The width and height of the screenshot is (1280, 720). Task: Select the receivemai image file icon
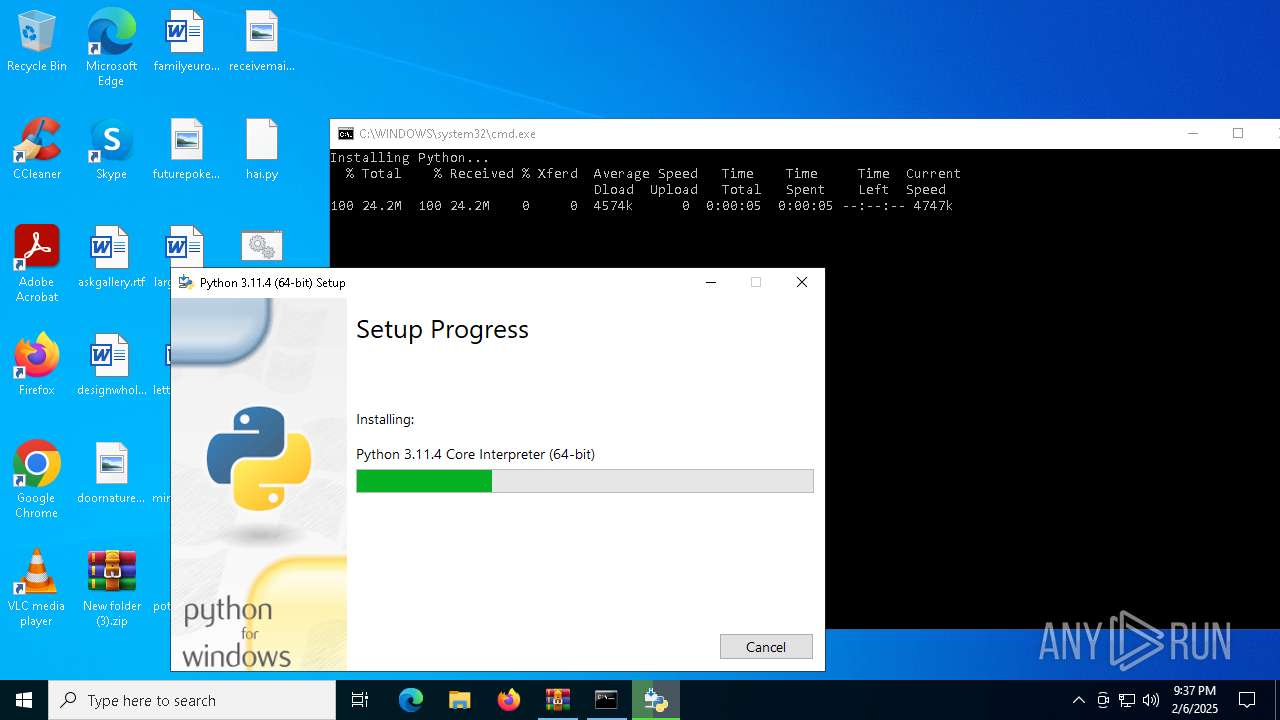click(262, 42)
